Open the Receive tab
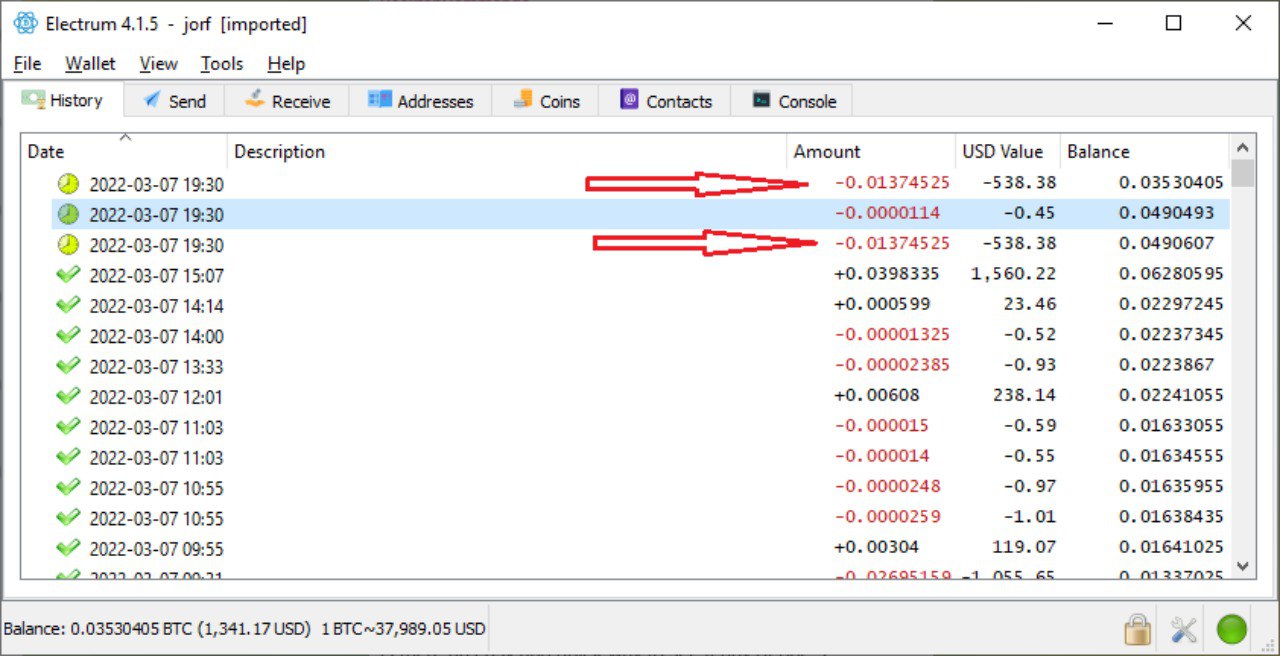 tap(286, 101)
